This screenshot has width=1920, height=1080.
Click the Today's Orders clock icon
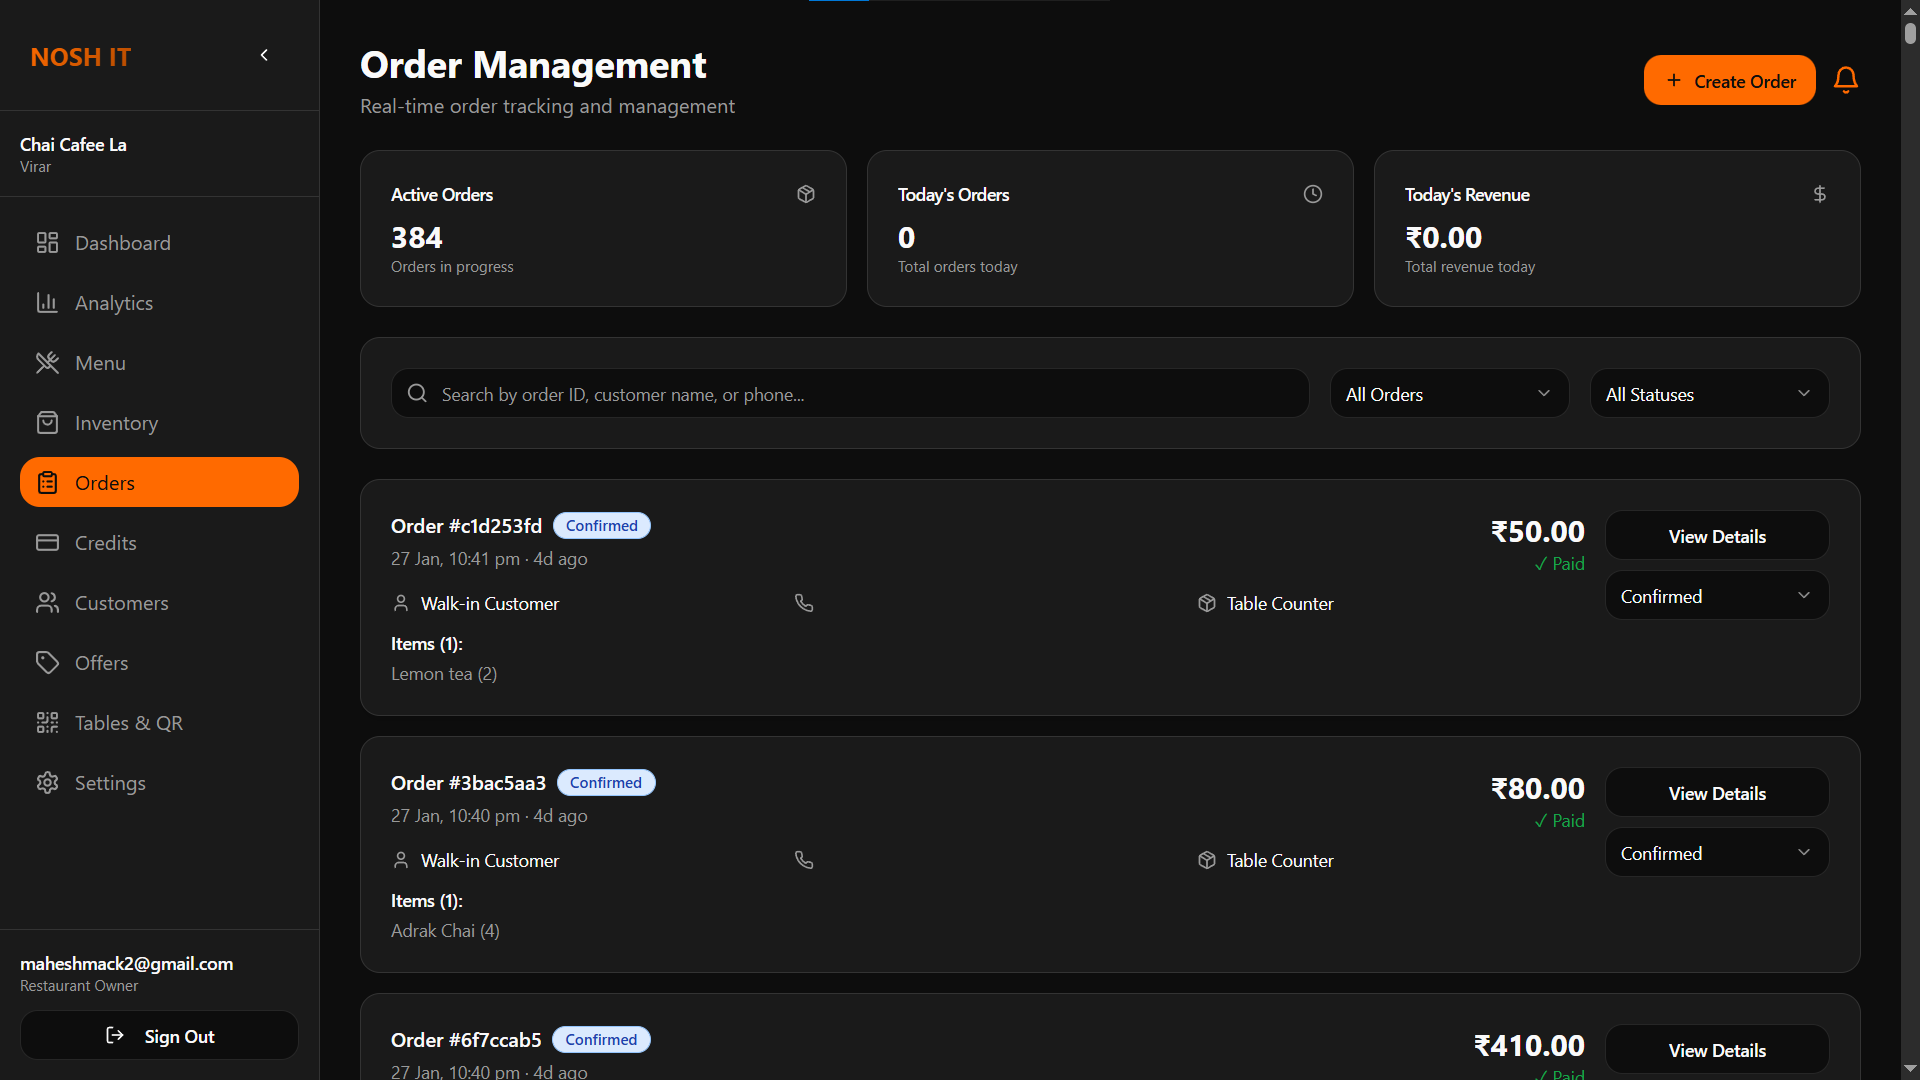(x=1313, y=194)
